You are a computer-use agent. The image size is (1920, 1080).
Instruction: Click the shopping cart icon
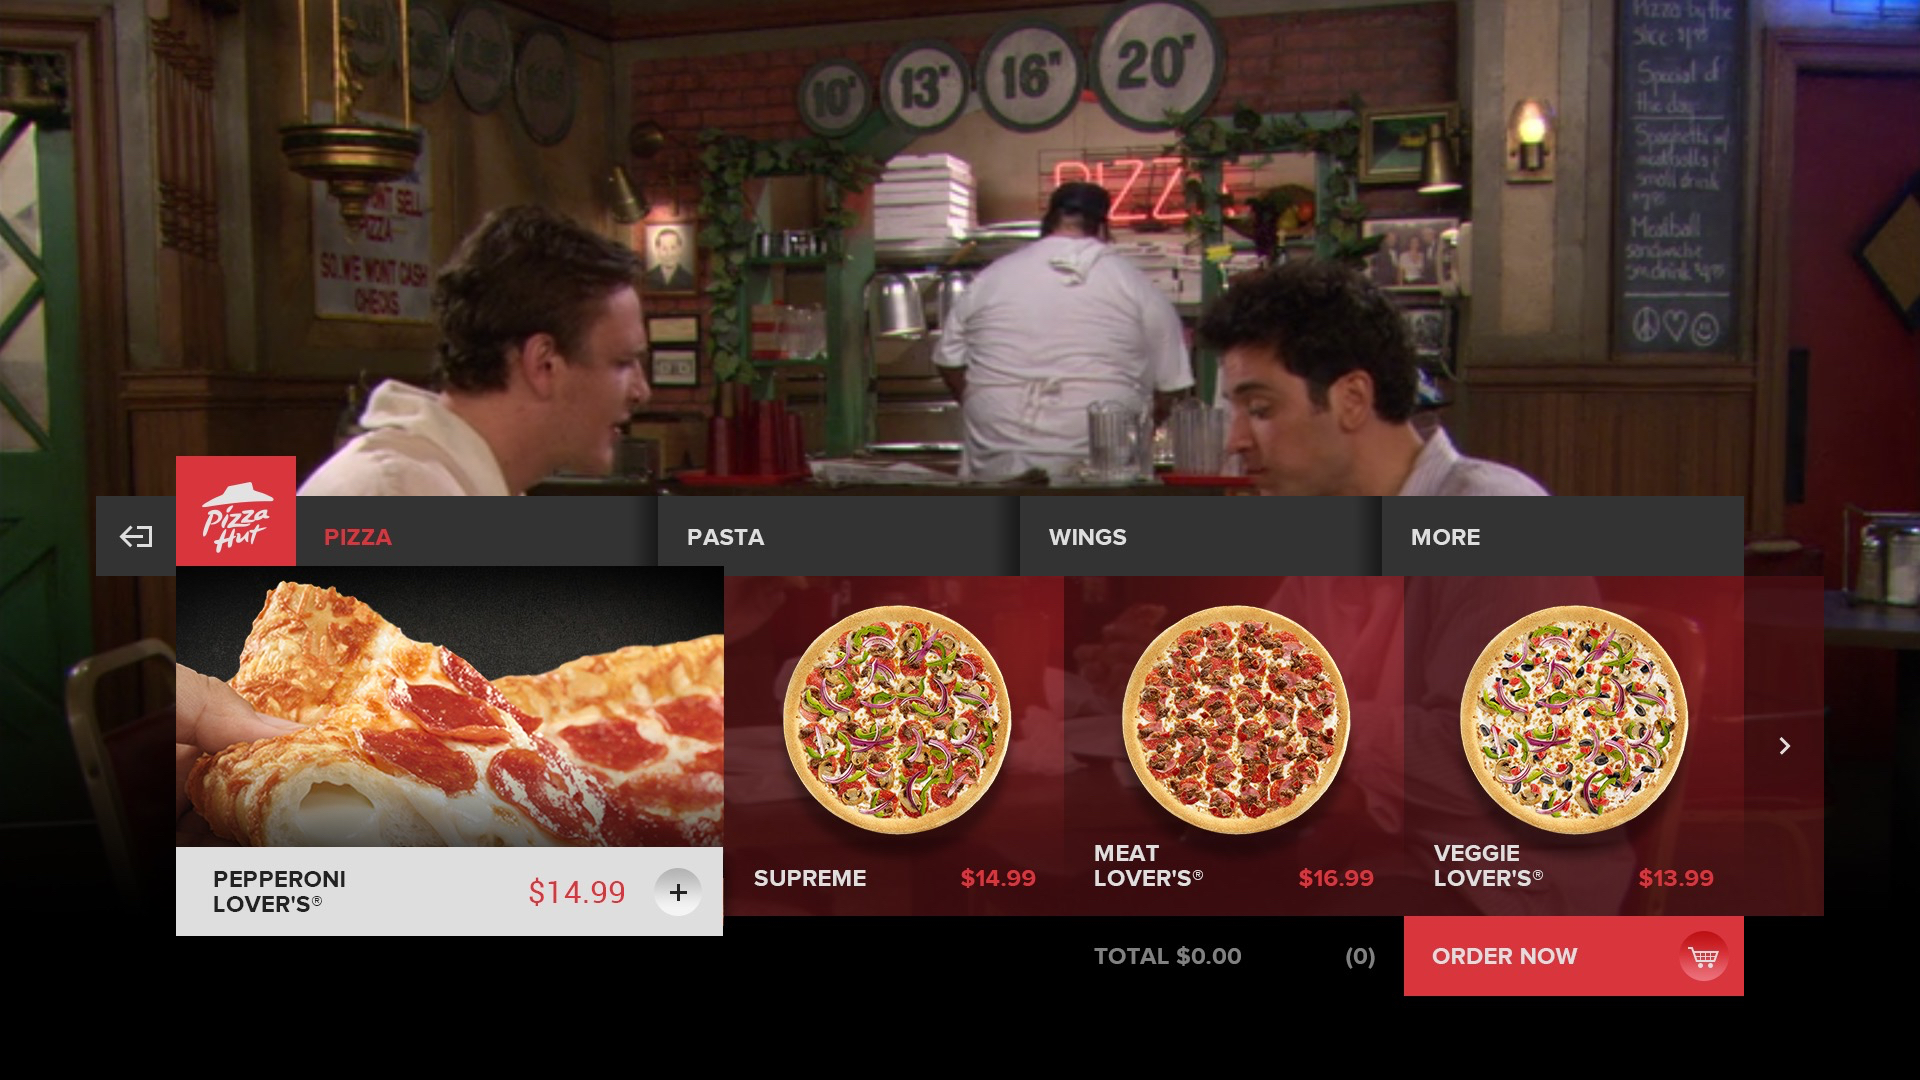tap(1703, 957)
